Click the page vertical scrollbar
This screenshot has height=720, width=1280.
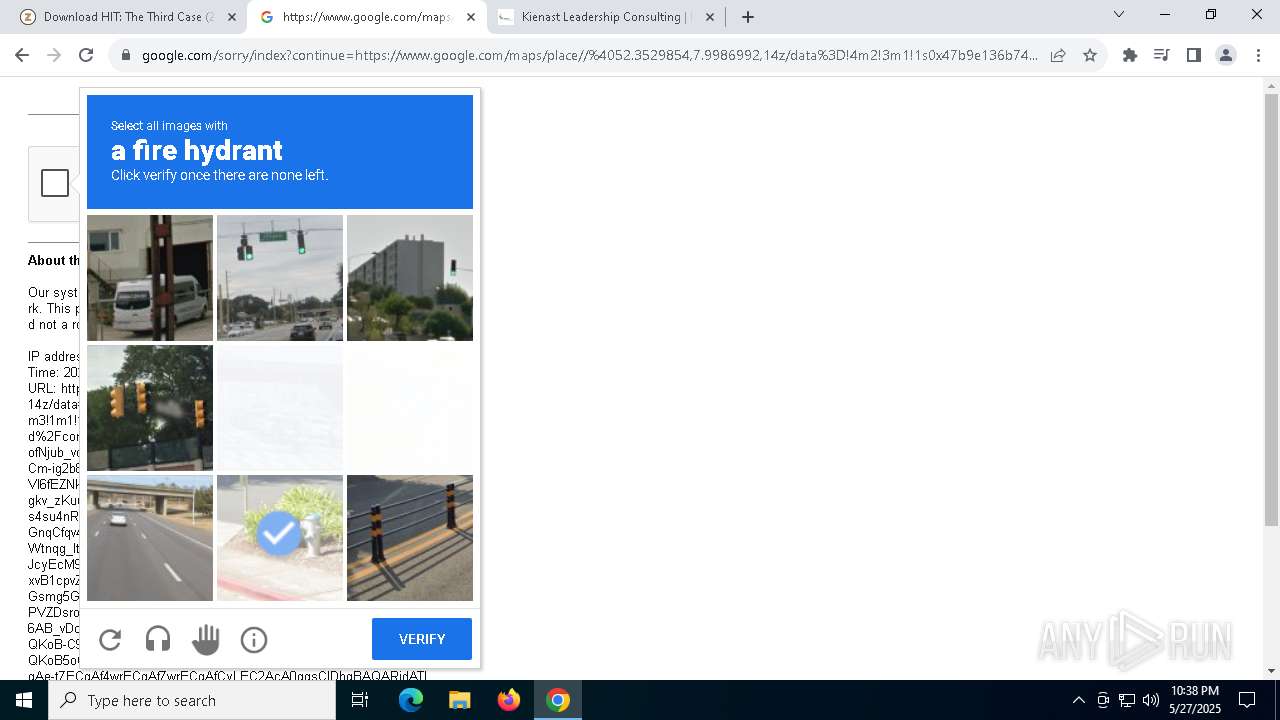tap(1271, 310)
